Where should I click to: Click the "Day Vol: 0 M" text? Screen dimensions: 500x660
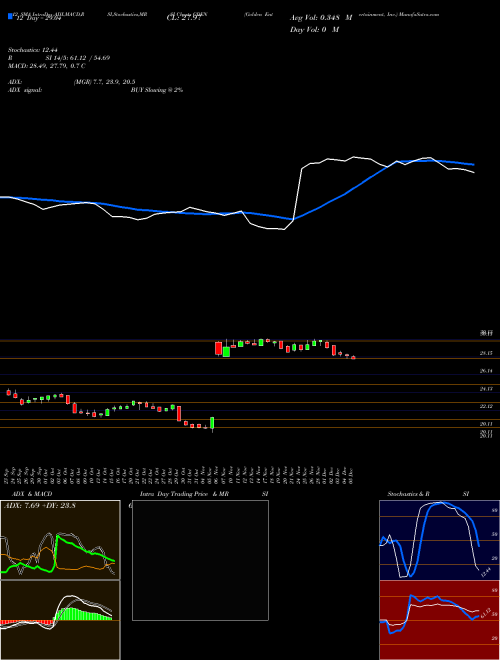click(314, 30)
